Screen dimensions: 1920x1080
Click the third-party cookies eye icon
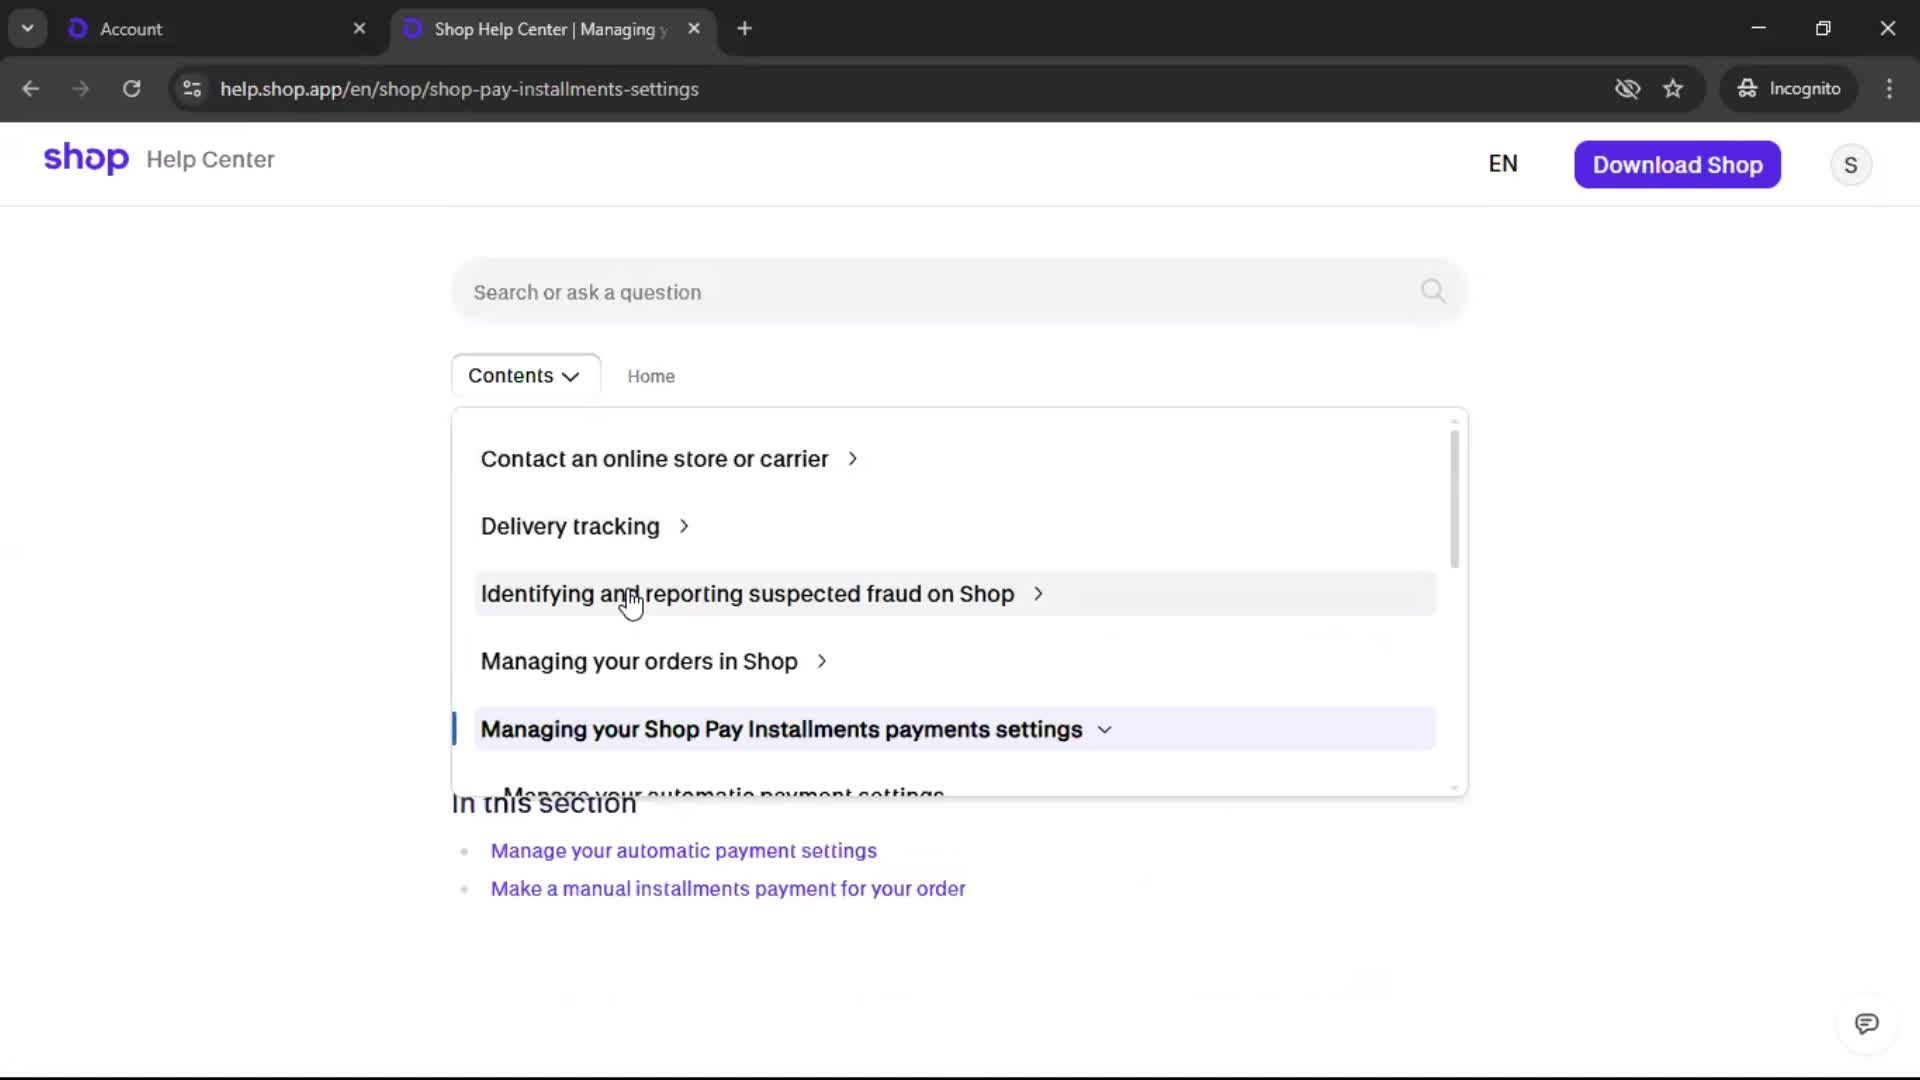pos(1627,89)
